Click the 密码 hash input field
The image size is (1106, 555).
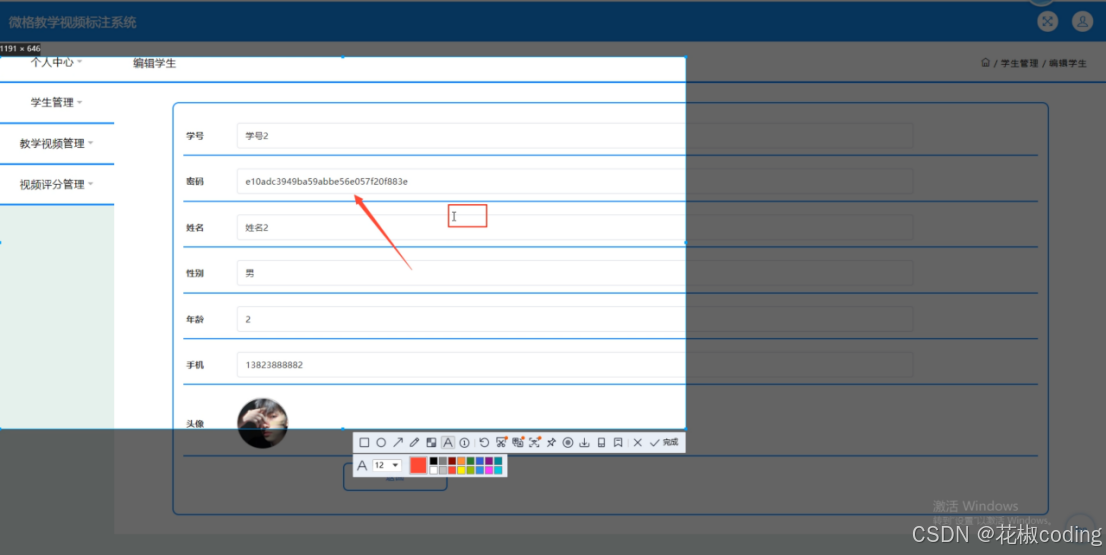point(575,181)
